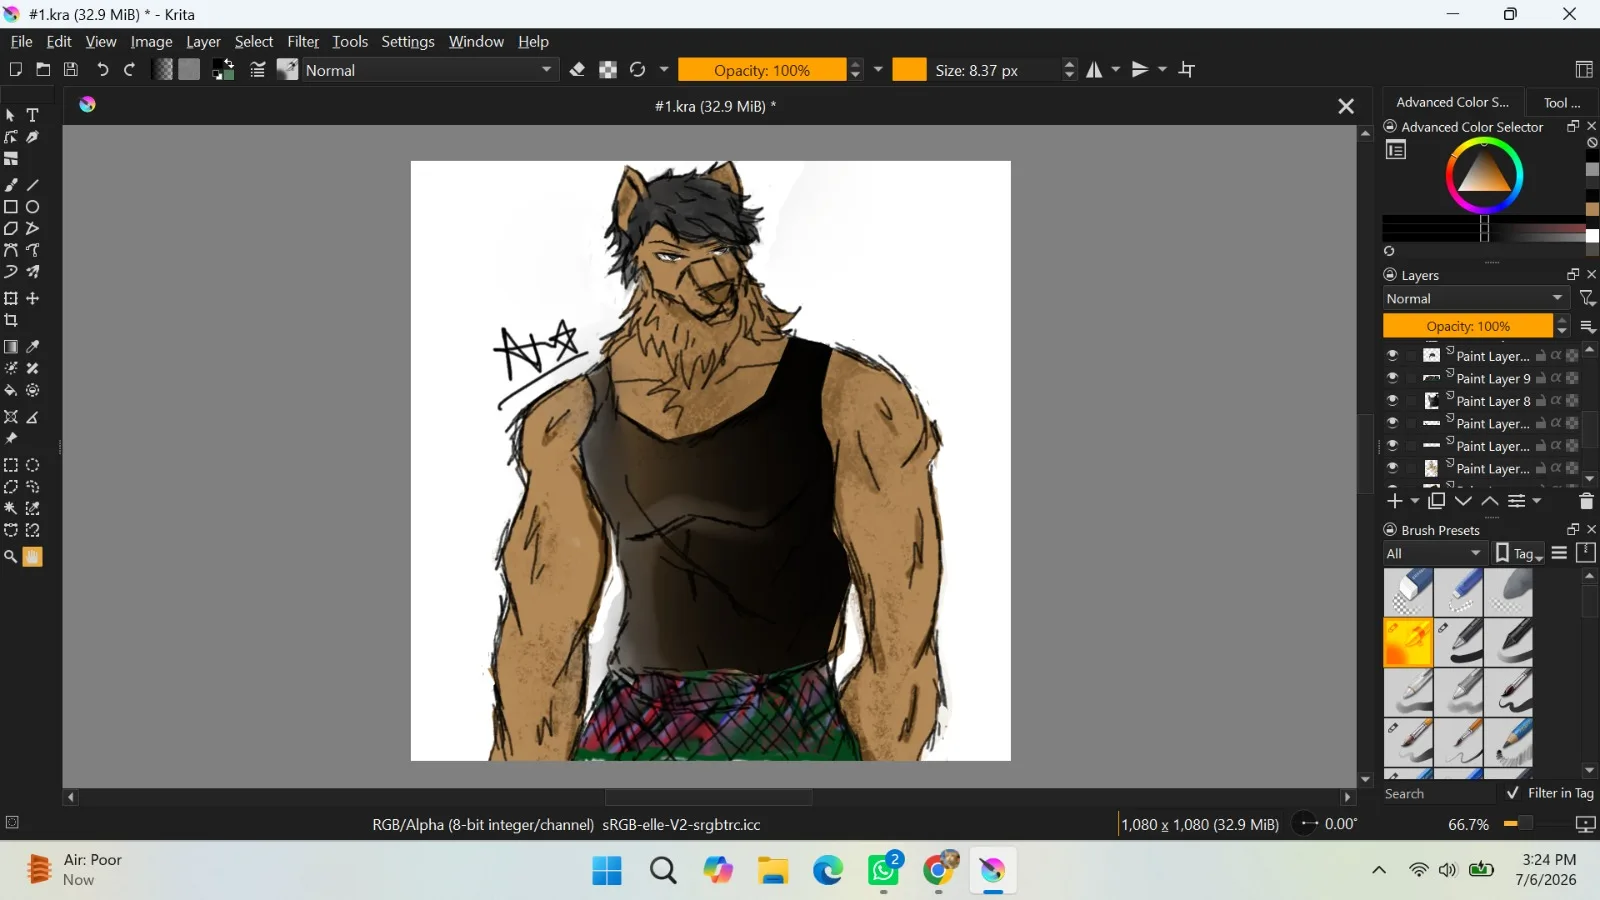Hide Paint Layer 8 visibility eye

click(1392, 401)
